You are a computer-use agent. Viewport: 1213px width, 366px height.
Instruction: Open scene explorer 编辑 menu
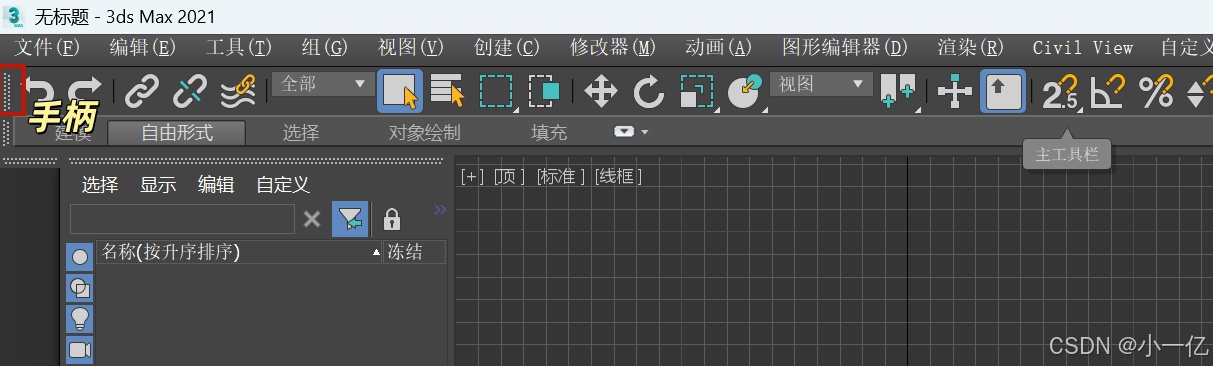click(x=216, y=185)
